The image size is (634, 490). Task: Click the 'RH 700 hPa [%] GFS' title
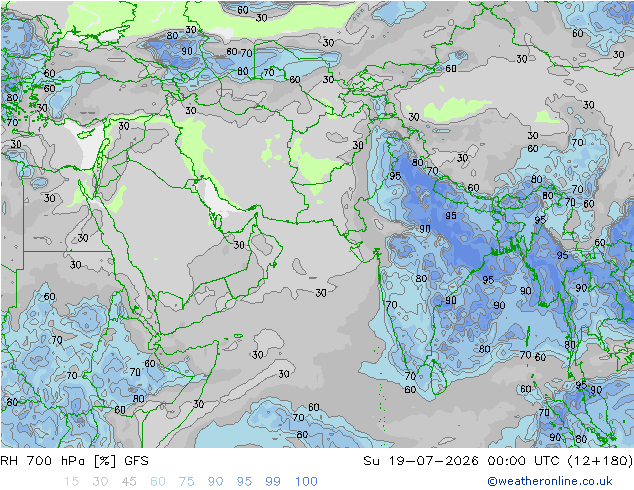click(x=74, y=461)
